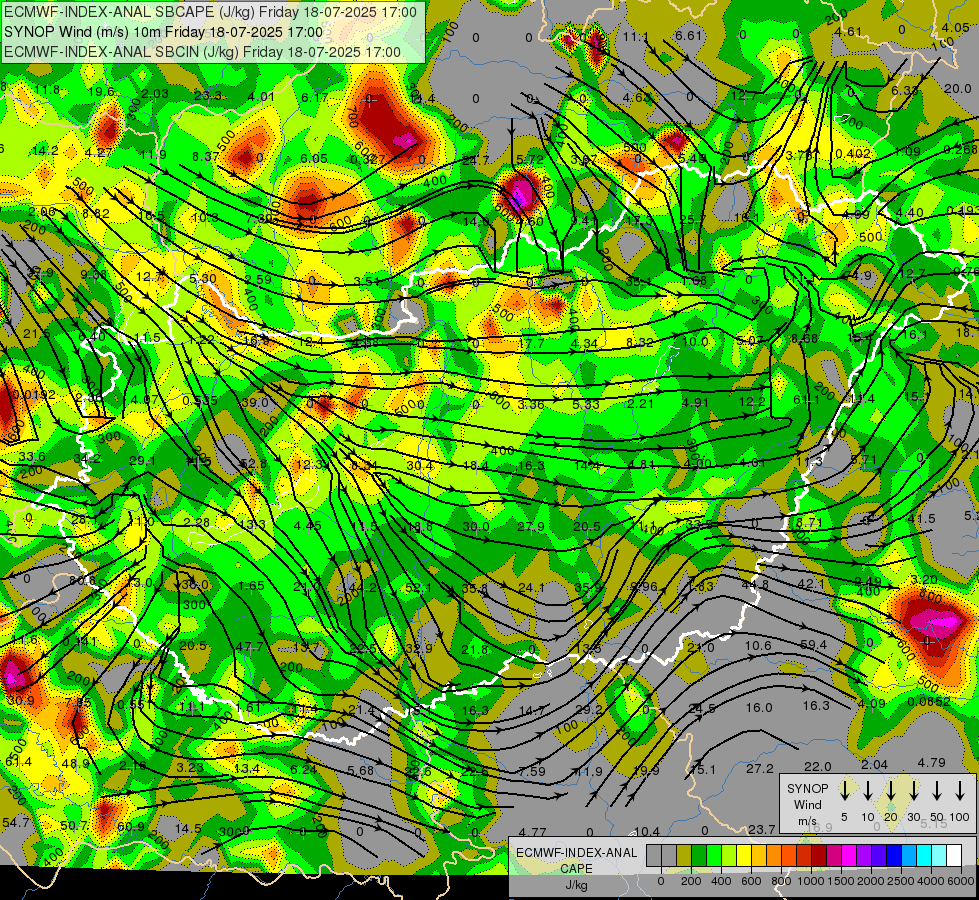Click the 20.0 value on the map
Image resolution: width=979 pixels, height=900 pixels.
[958, 89]
